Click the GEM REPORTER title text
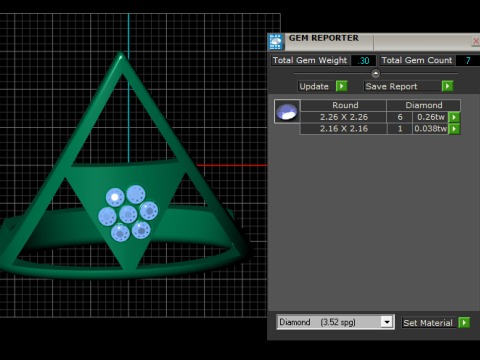 324,38
